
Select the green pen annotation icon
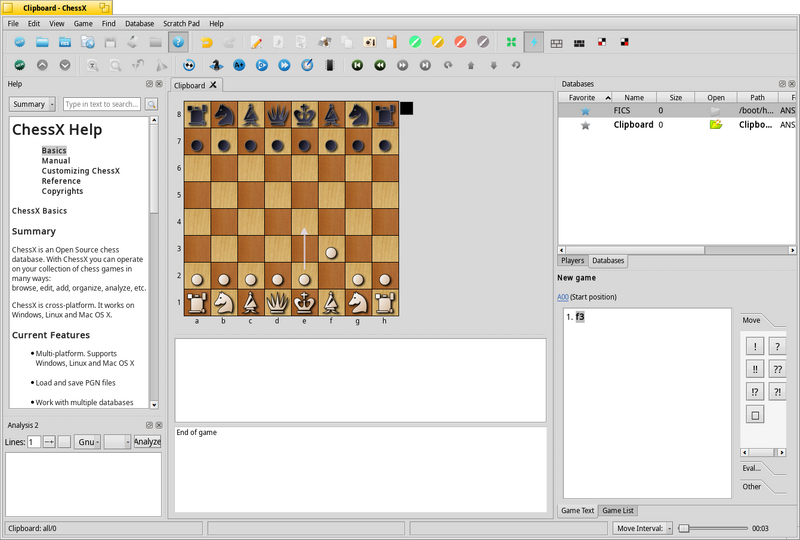click(415, 42)
